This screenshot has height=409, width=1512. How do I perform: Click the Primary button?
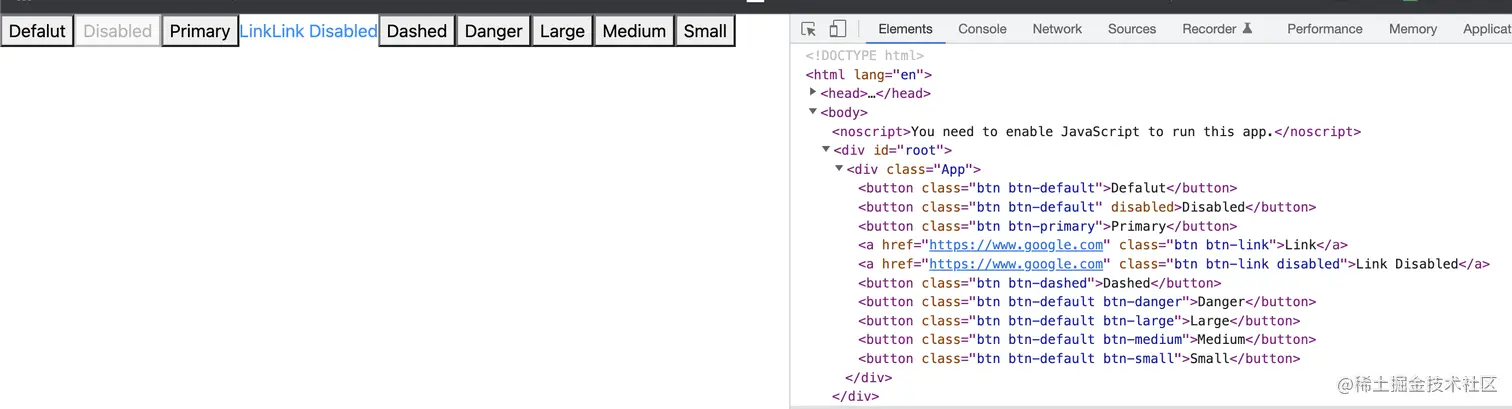point(200,31)
